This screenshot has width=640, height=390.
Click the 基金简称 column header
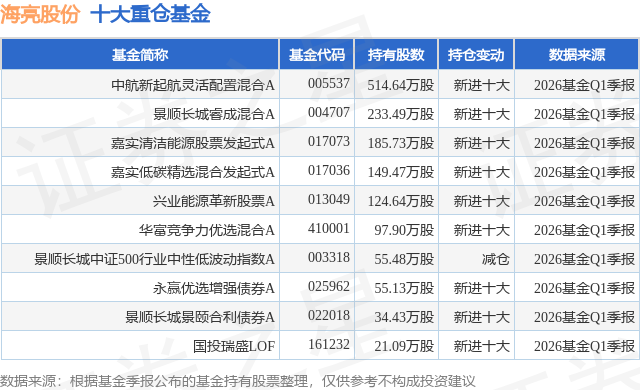[x=140, y=55]
